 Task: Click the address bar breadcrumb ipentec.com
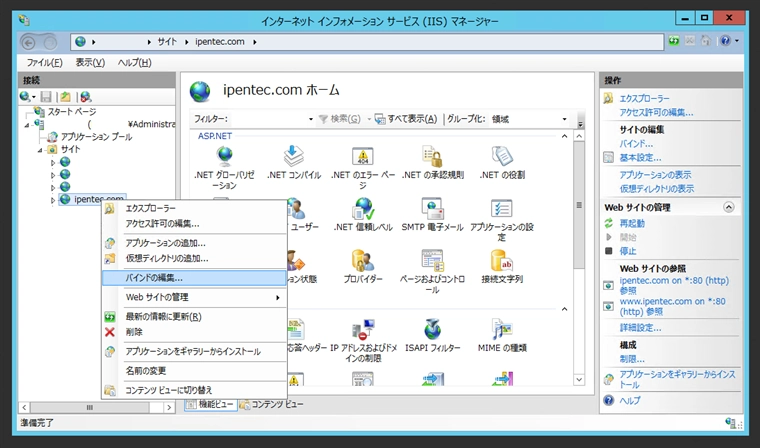(x=220, y=42)
